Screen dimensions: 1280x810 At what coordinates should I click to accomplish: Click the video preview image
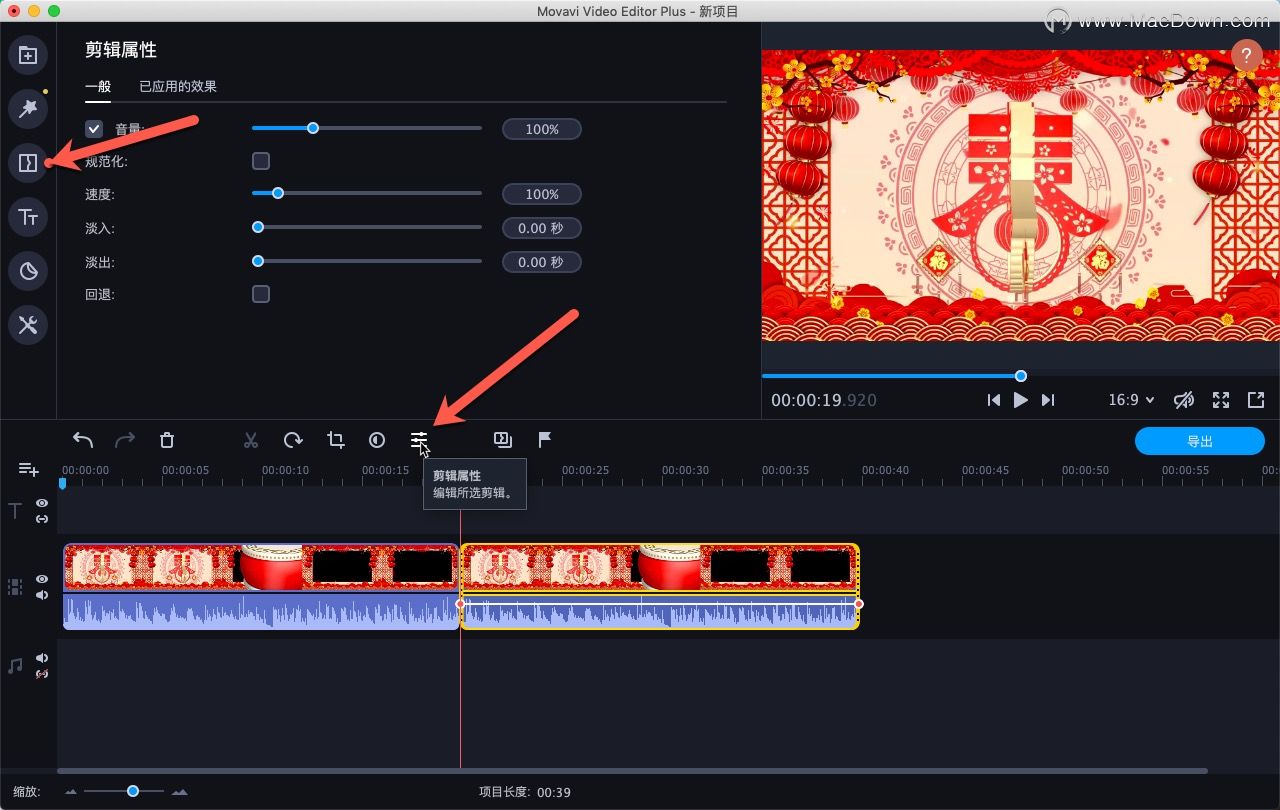coord(1021,196)
